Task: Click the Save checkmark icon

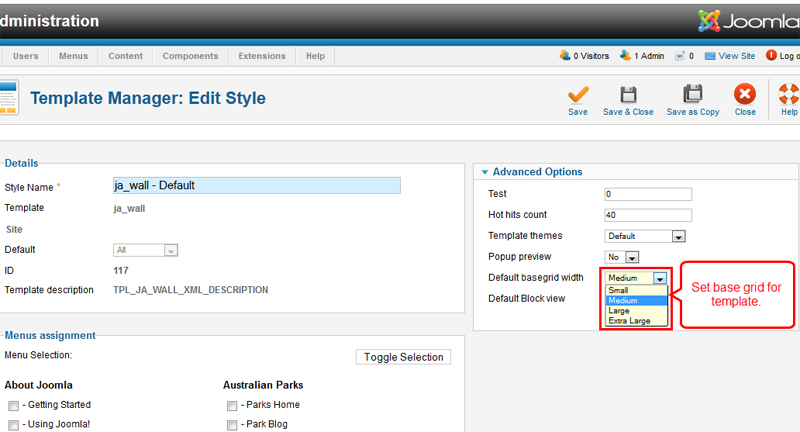Action: [578, 94]
